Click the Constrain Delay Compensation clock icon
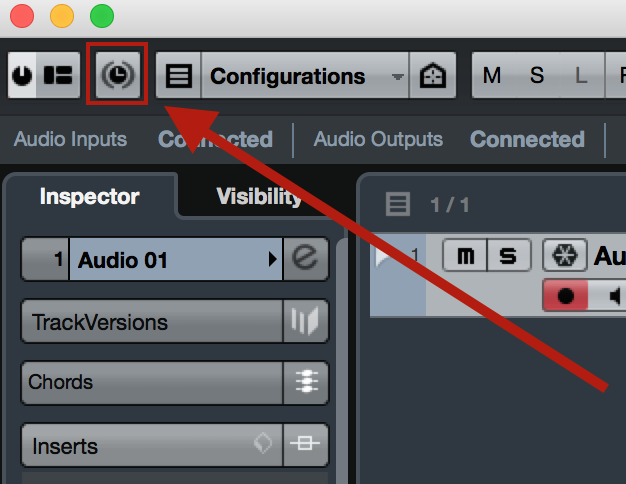 click(x=118, y=75)
